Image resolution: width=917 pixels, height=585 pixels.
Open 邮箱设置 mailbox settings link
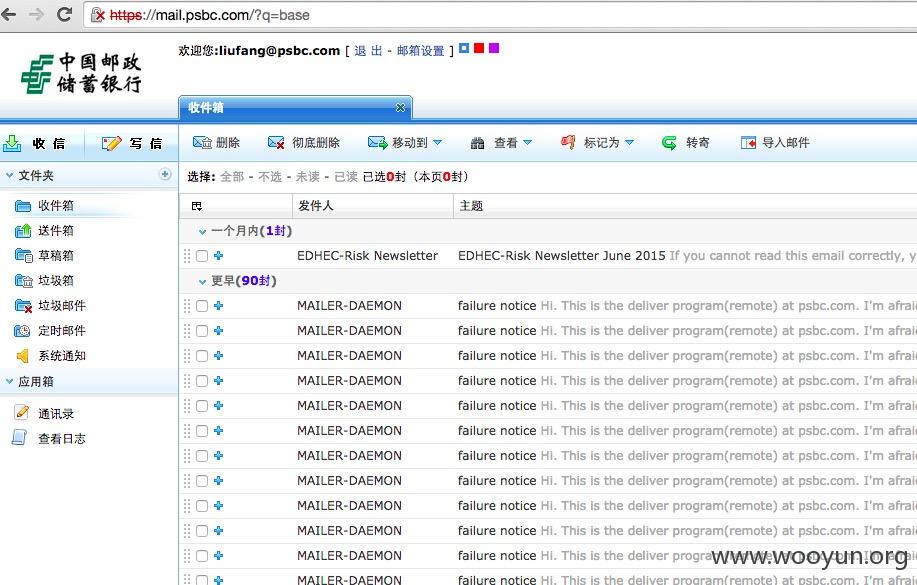420,51
